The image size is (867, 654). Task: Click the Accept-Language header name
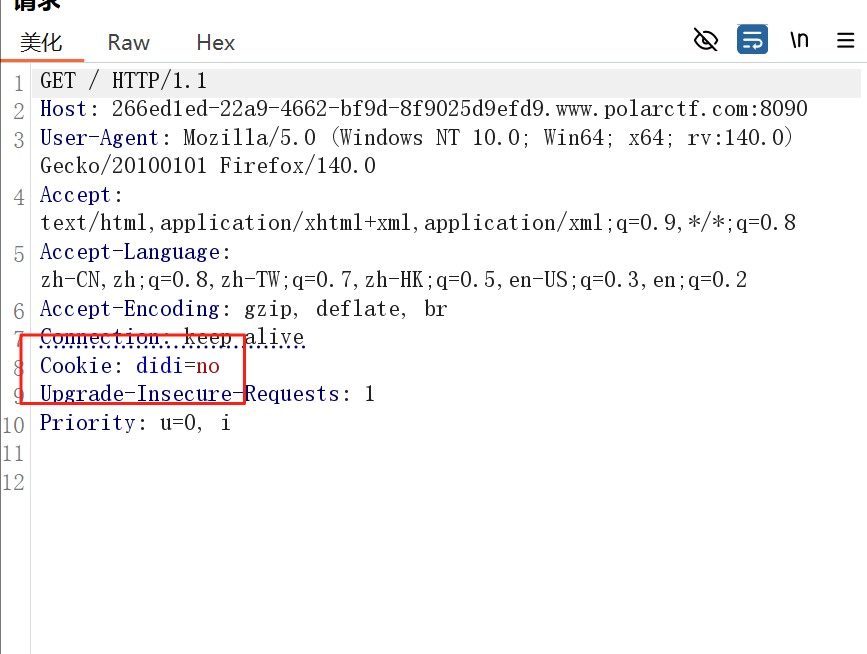point(130,252)
